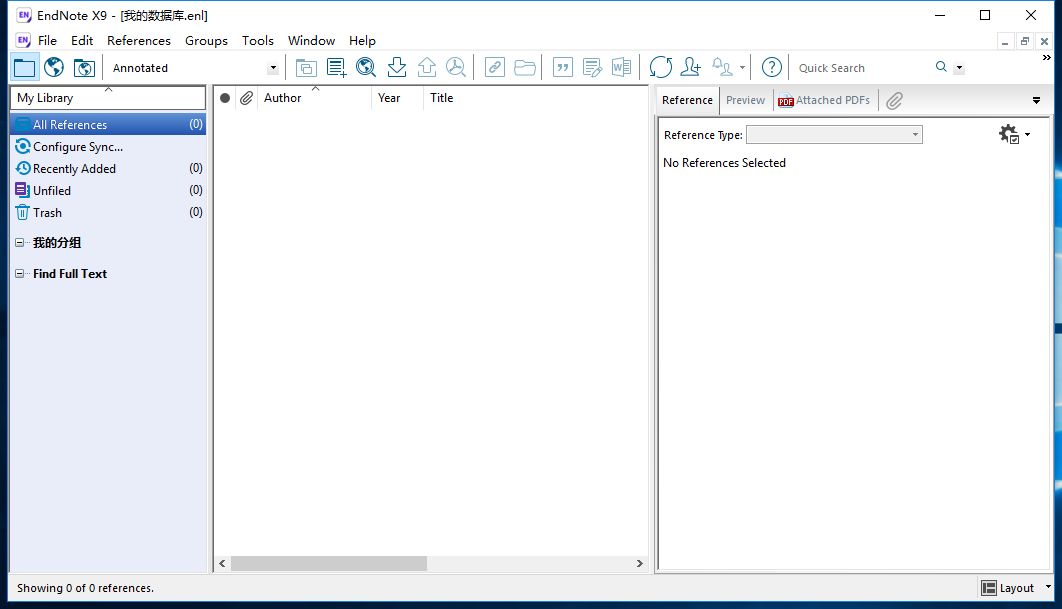
Task: Switch to the Preview tab
Action: pos(745,100)
